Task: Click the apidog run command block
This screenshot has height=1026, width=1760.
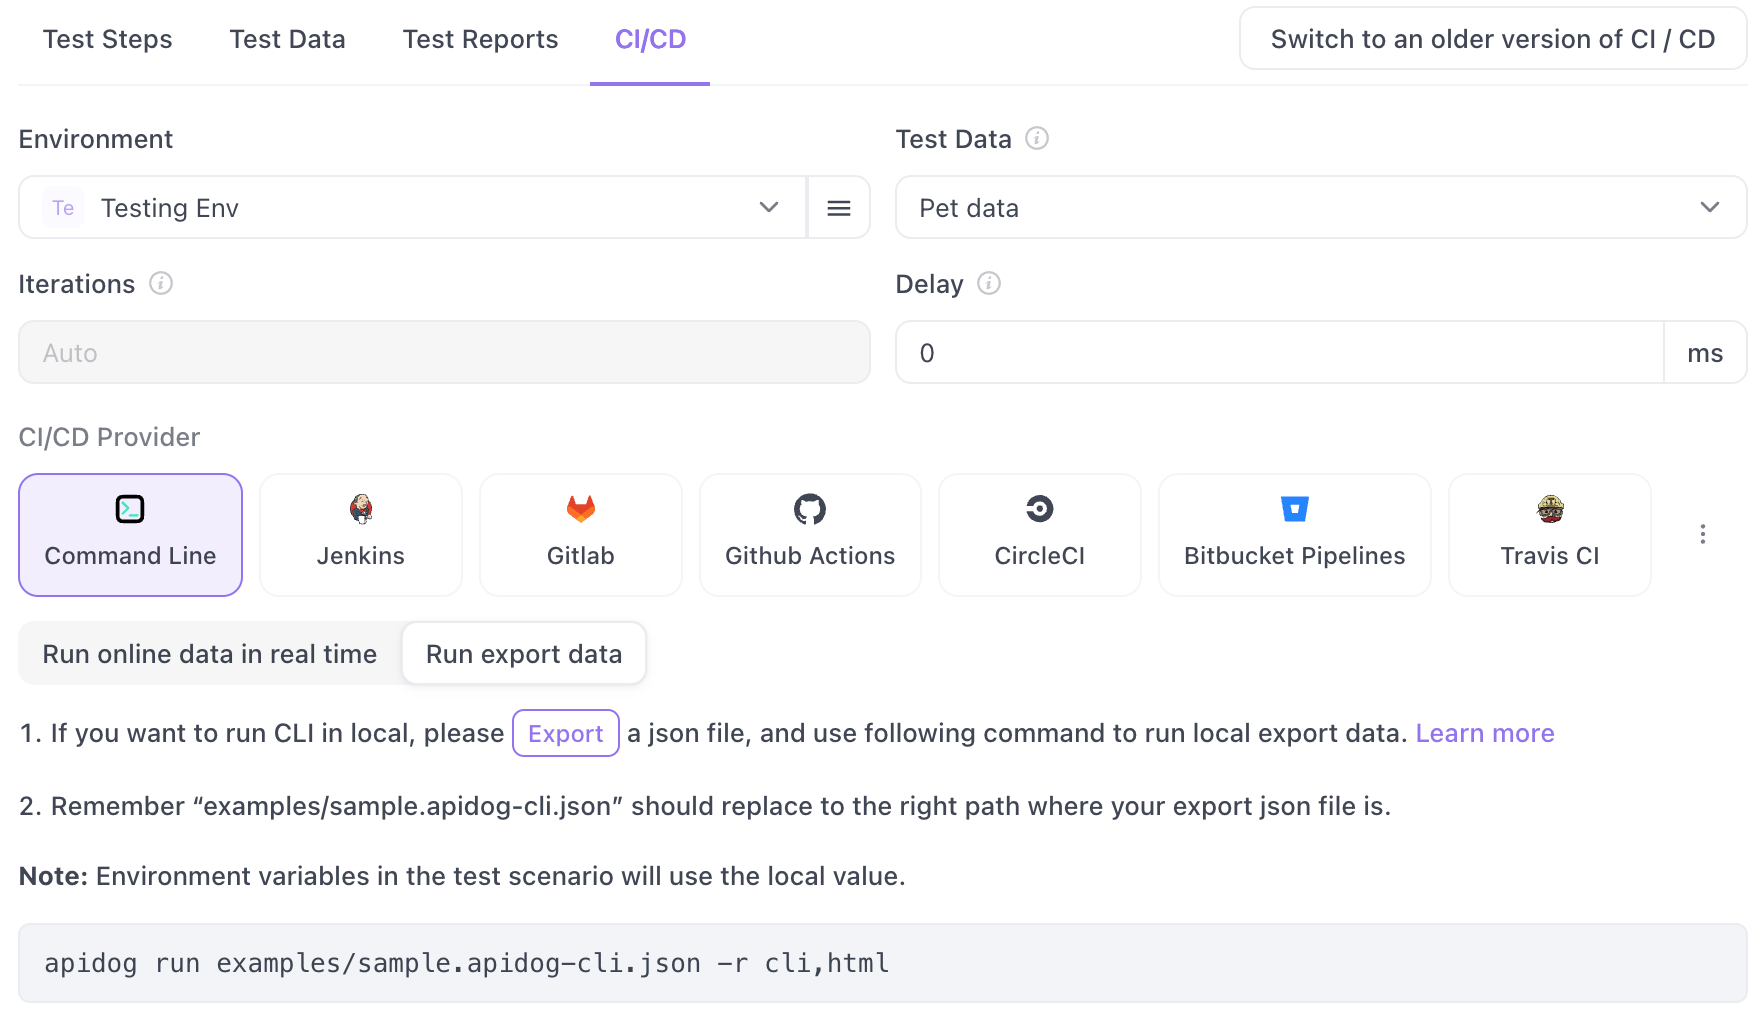Action: [883, 963]
